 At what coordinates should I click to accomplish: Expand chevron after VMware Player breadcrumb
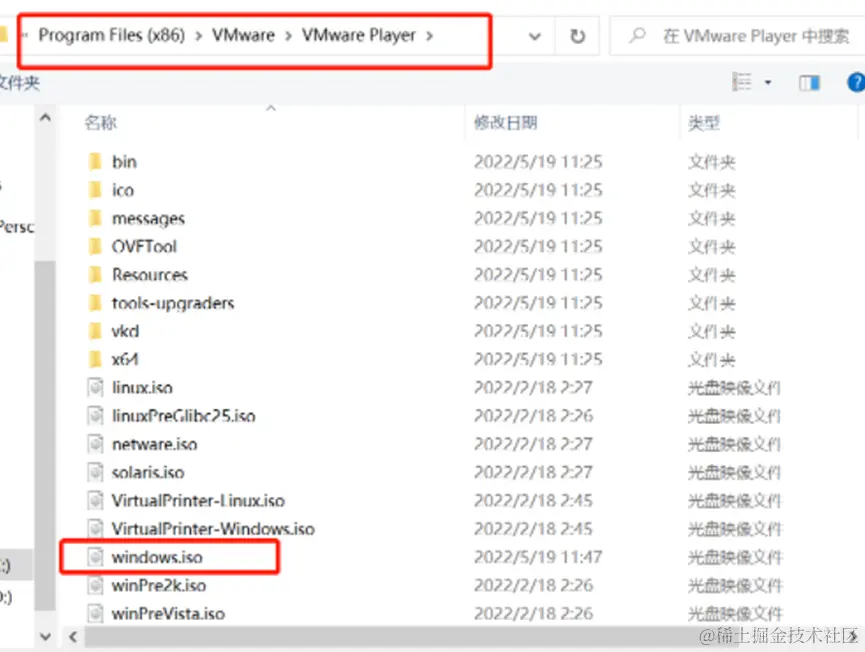(x=430, y=36)
